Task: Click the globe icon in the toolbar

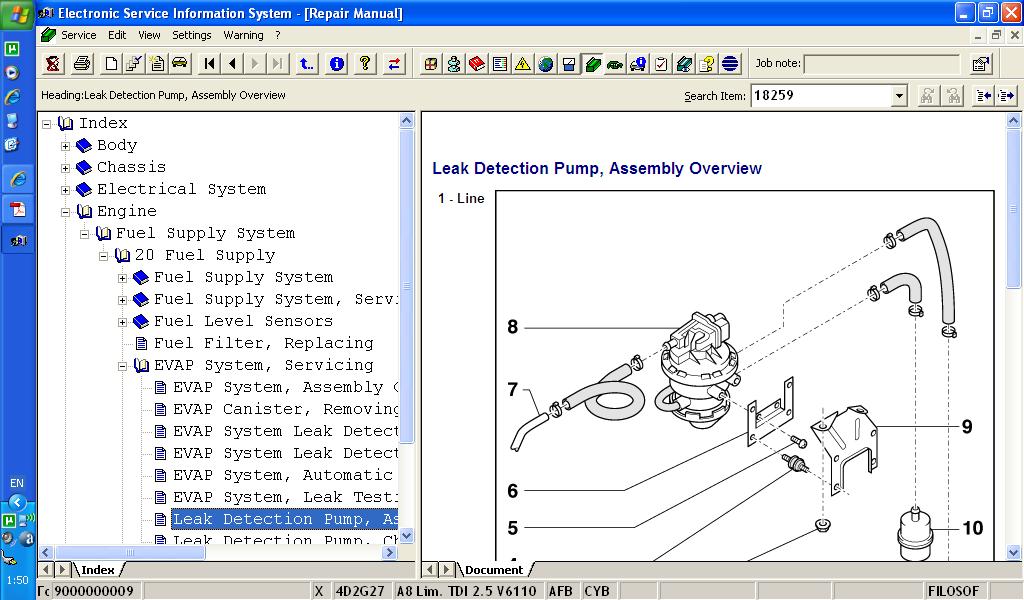Action: (x=546, y=64)
